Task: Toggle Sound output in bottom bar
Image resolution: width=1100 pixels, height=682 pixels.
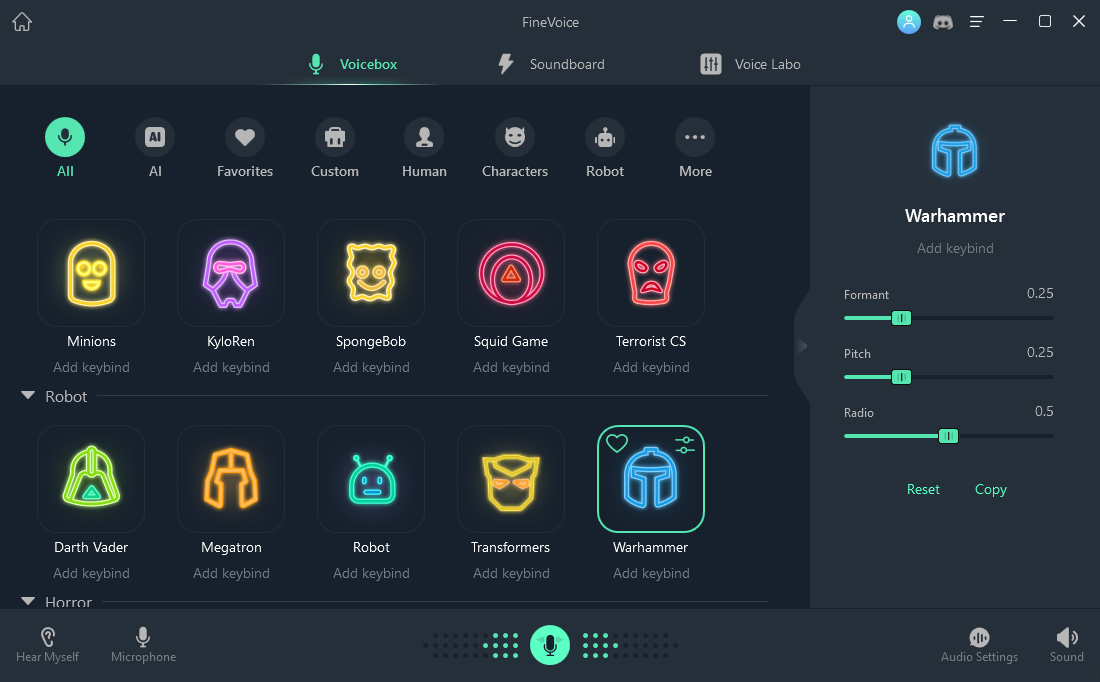Action: tap(1066, 645)
